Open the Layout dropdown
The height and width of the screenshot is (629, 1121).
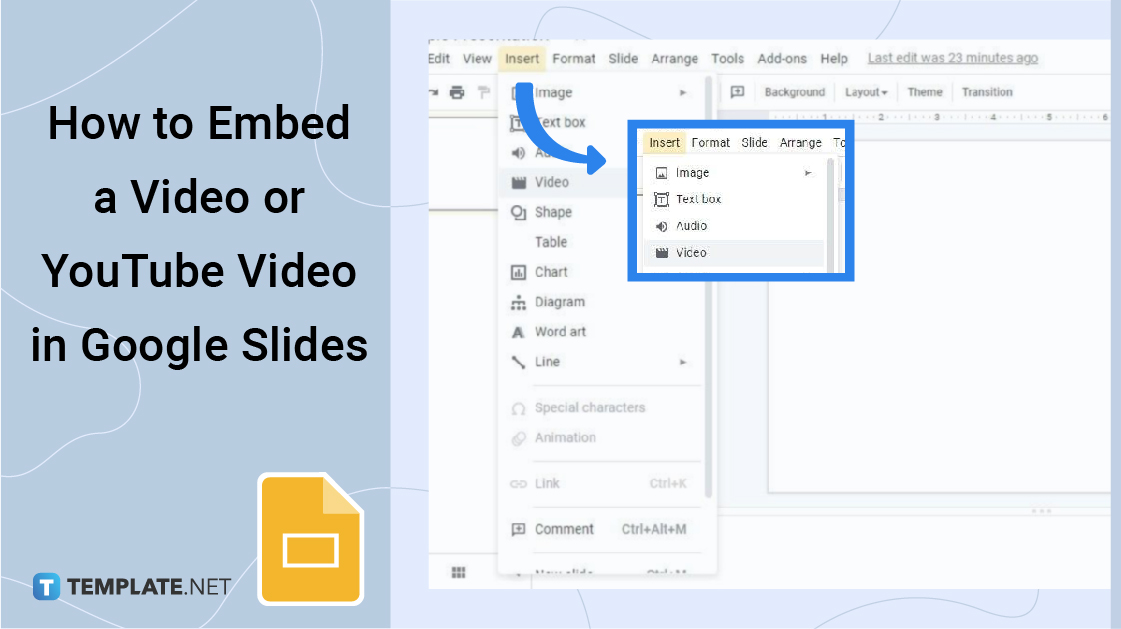(866, 92)
